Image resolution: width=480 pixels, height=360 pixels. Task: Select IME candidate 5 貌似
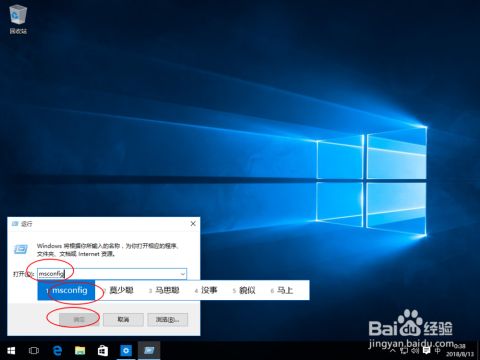244,290
